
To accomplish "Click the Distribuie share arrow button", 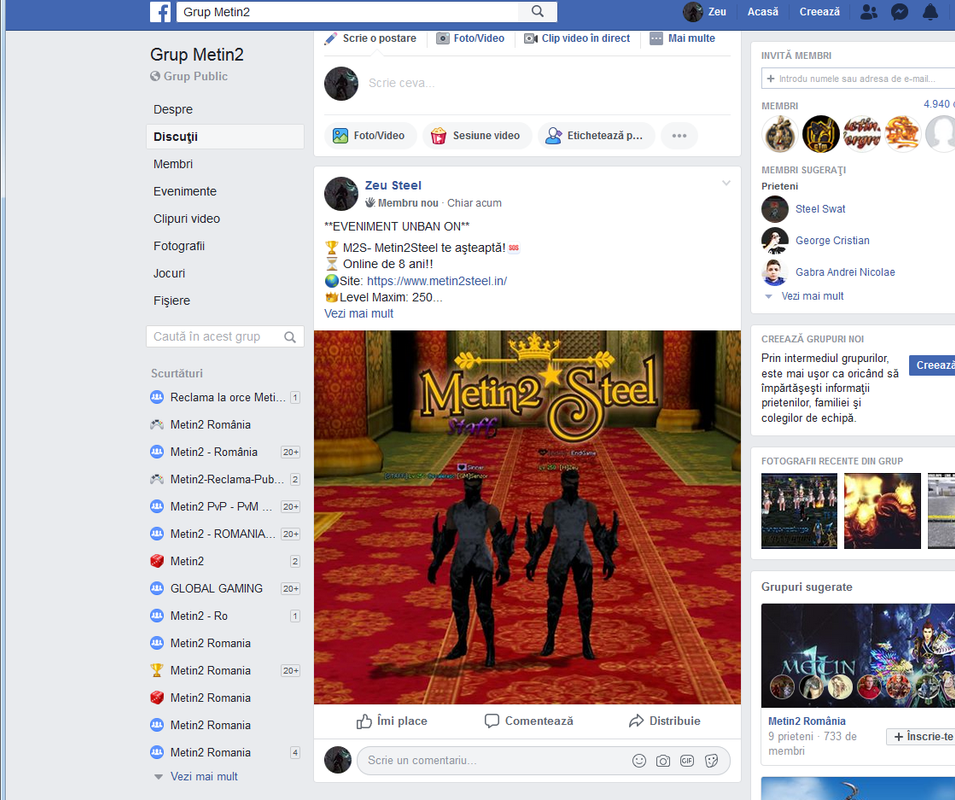I will [664, 721].
